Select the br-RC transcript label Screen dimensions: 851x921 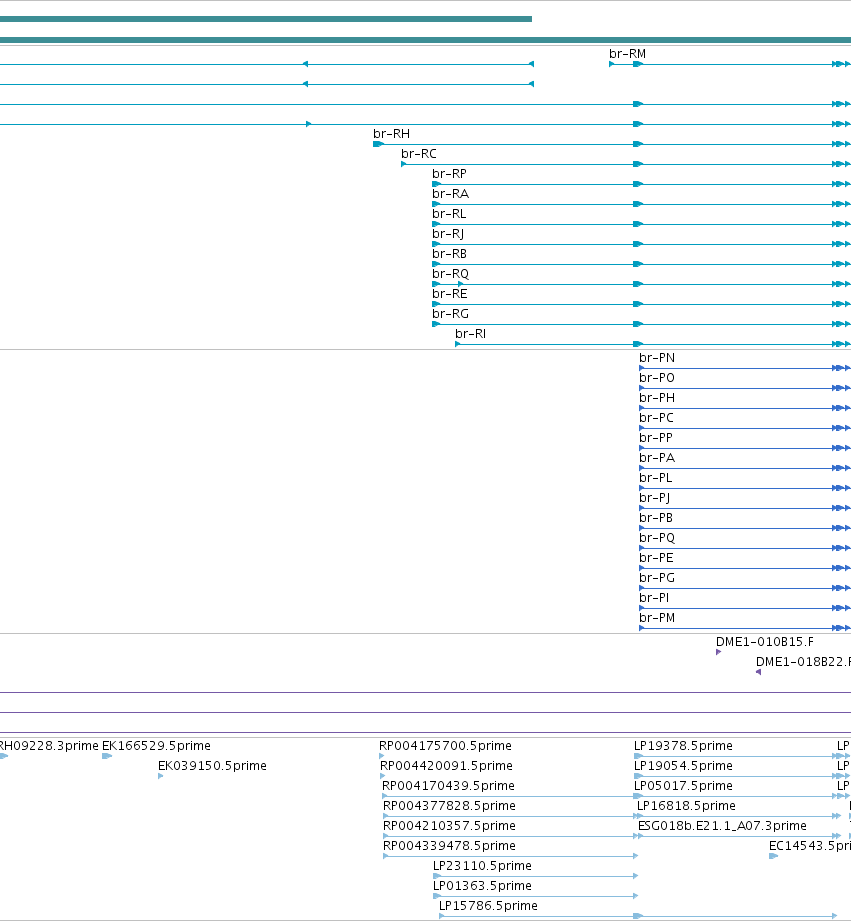(x=419, y=154)
